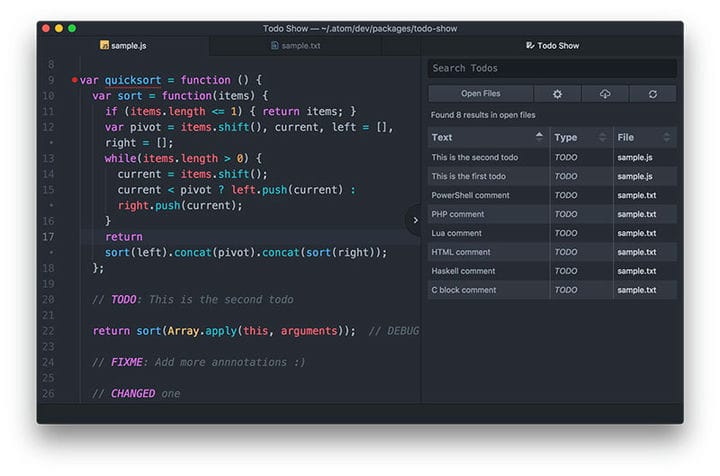Select the 'PowerShell comment' todo
This screenshot has width=720, height=476.
pos(552,195)
